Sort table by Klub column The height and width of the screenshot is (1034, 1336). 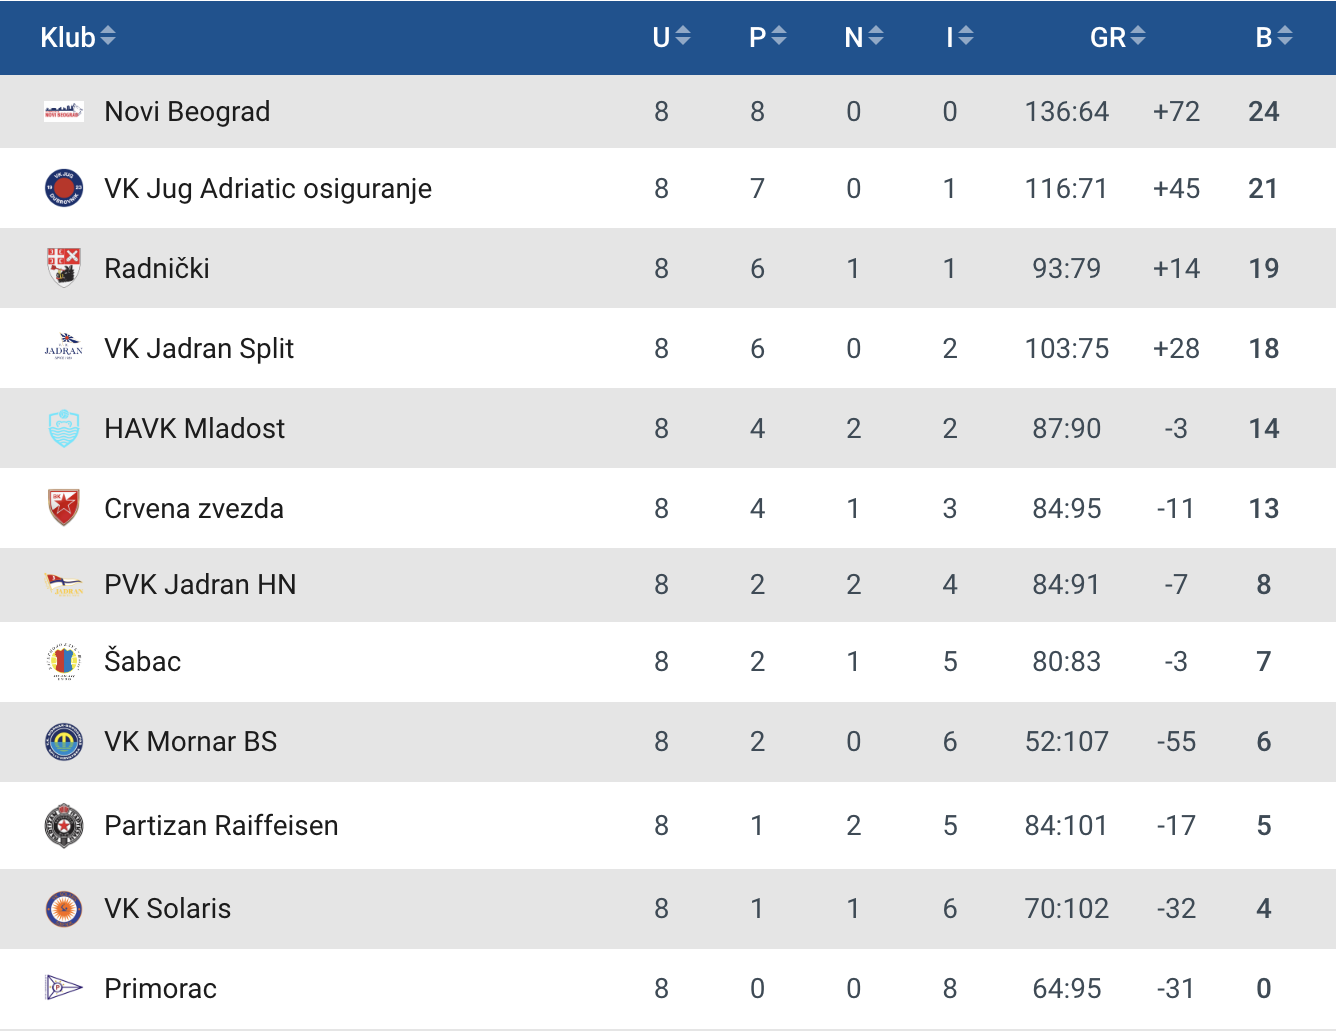(78, 37)
